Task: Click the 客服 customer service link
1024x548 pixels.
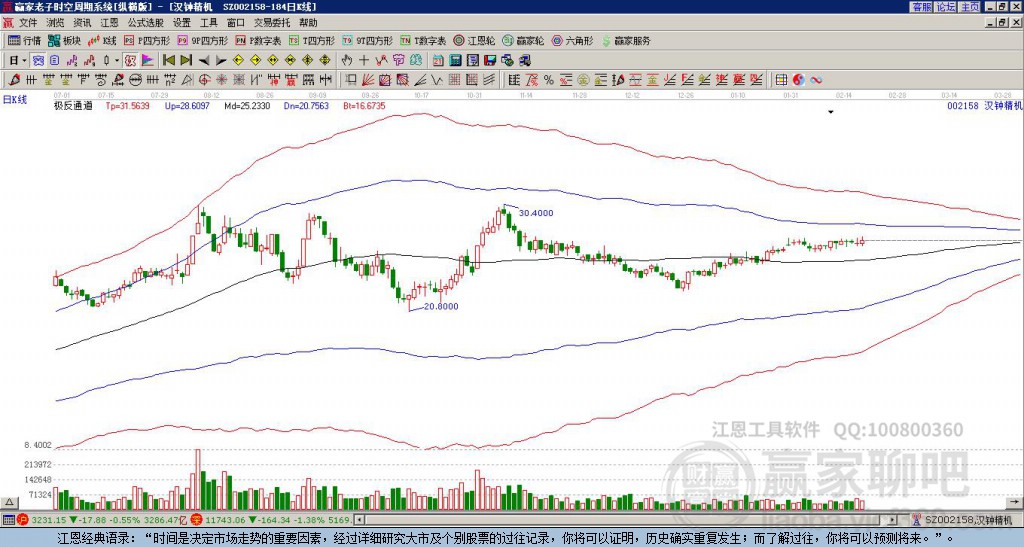Action: (x=921, y=7)
